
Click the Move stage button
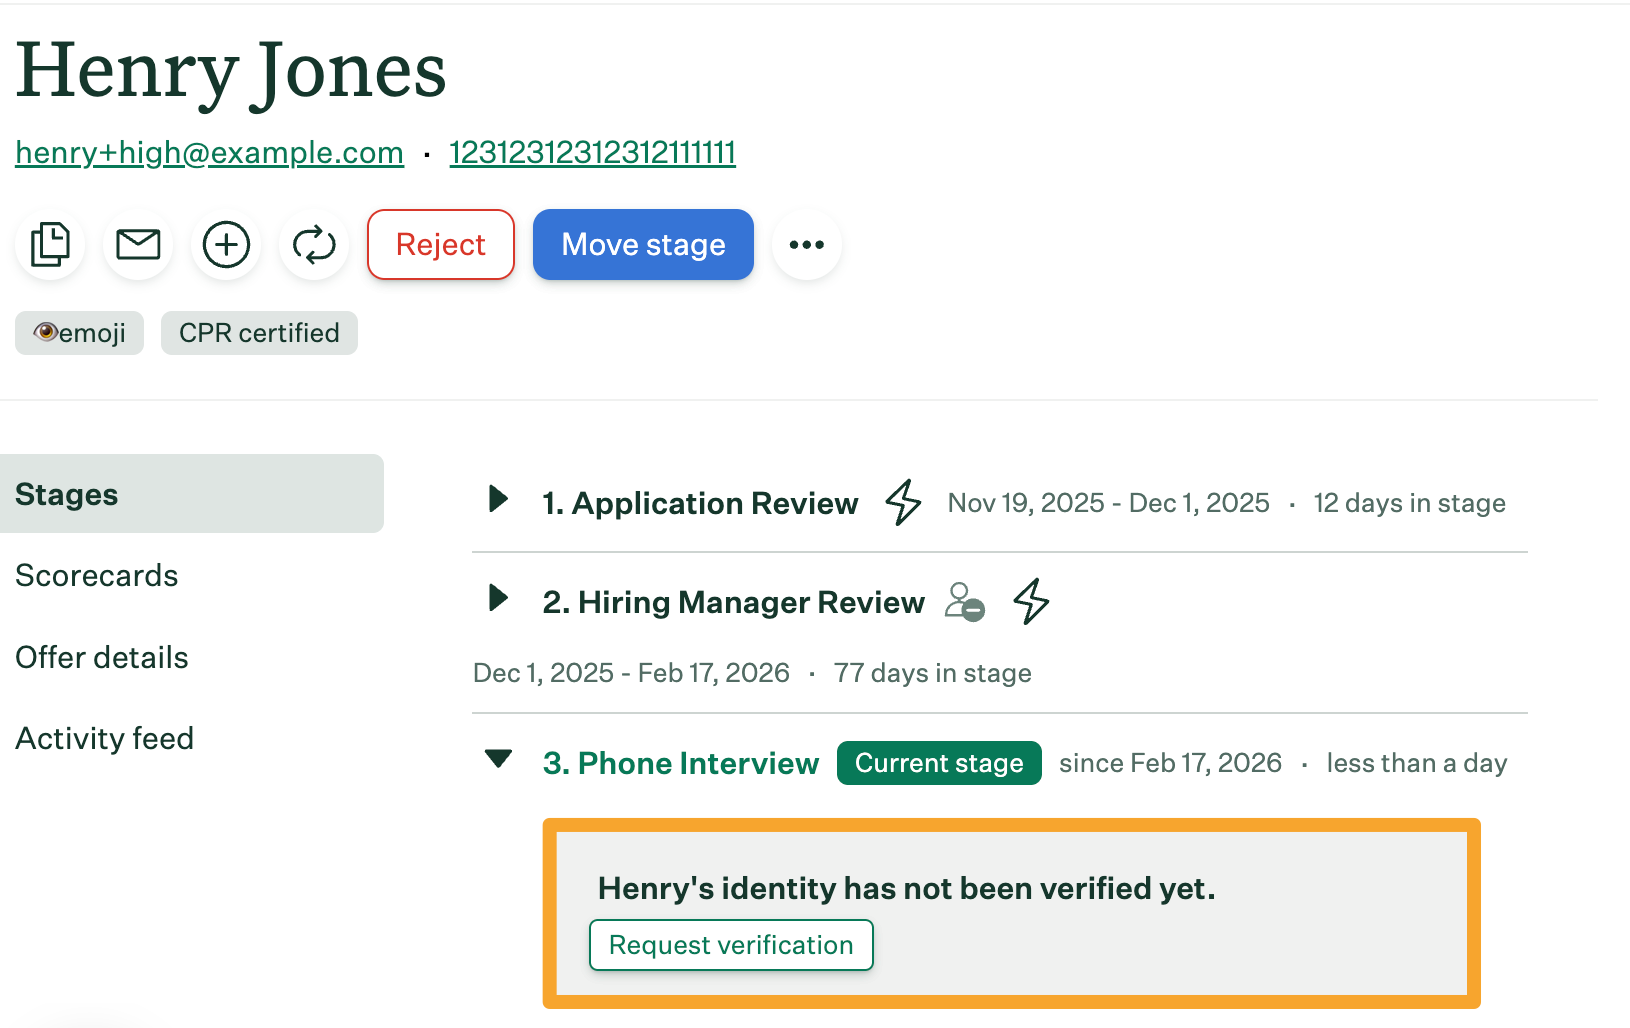coord(643,245)
